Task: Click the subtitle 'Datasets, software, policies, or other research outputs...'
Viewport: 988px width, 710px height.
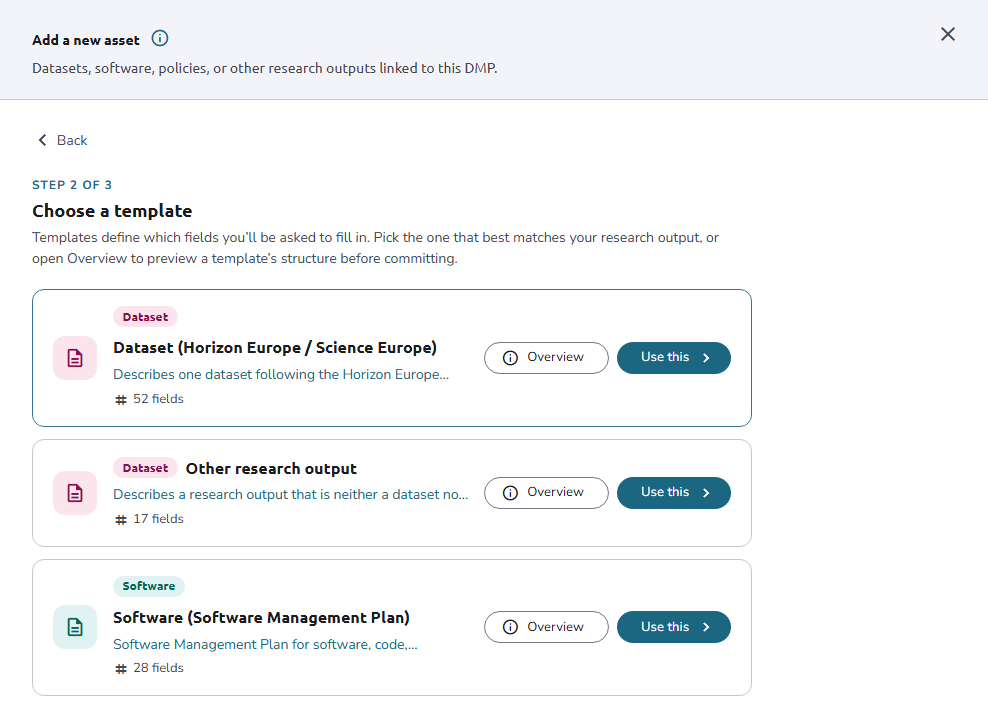Action: 265,68
